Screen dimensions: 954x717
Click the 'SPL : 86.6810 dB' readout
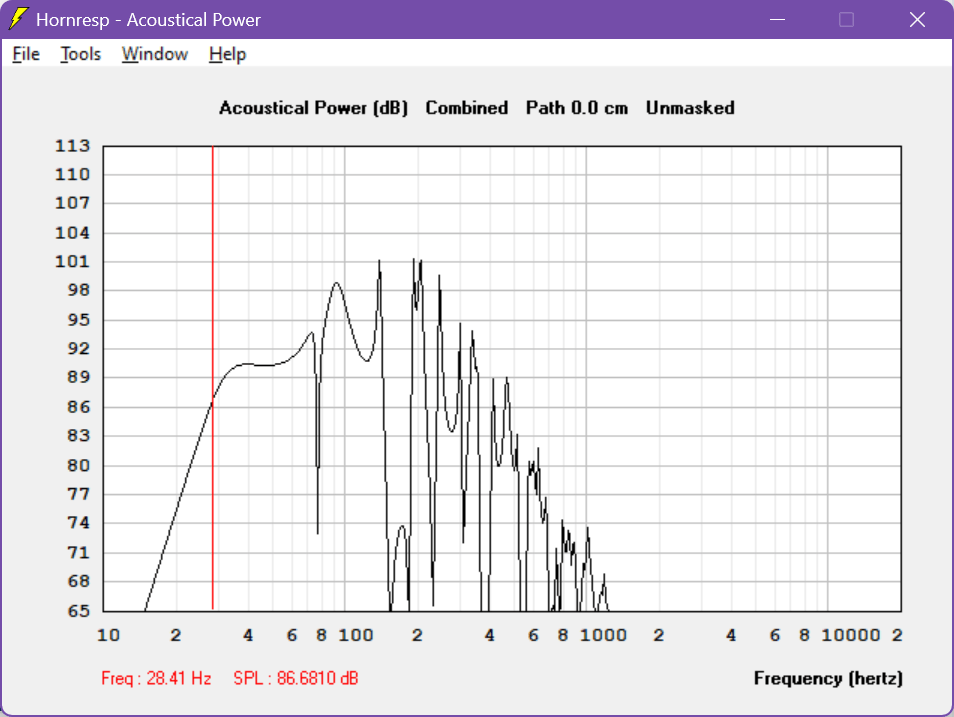pyautogui.click(x=296, y=678)
